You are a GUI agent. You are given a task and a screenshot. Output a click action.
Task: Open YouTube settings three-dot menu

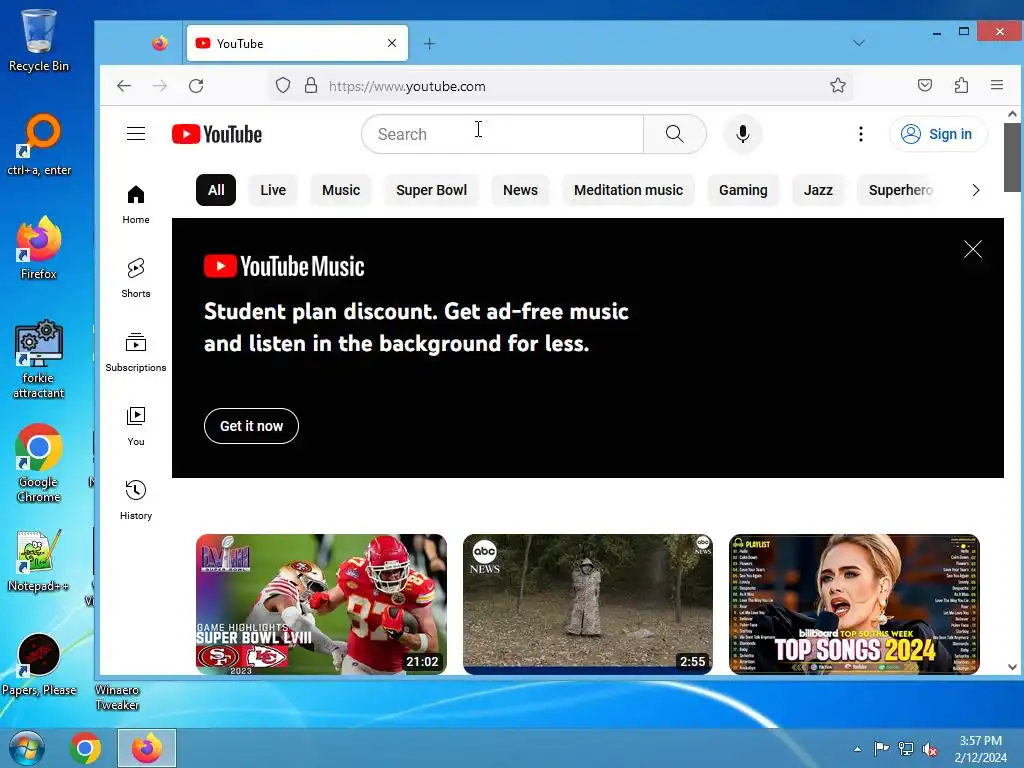(861, 134)
